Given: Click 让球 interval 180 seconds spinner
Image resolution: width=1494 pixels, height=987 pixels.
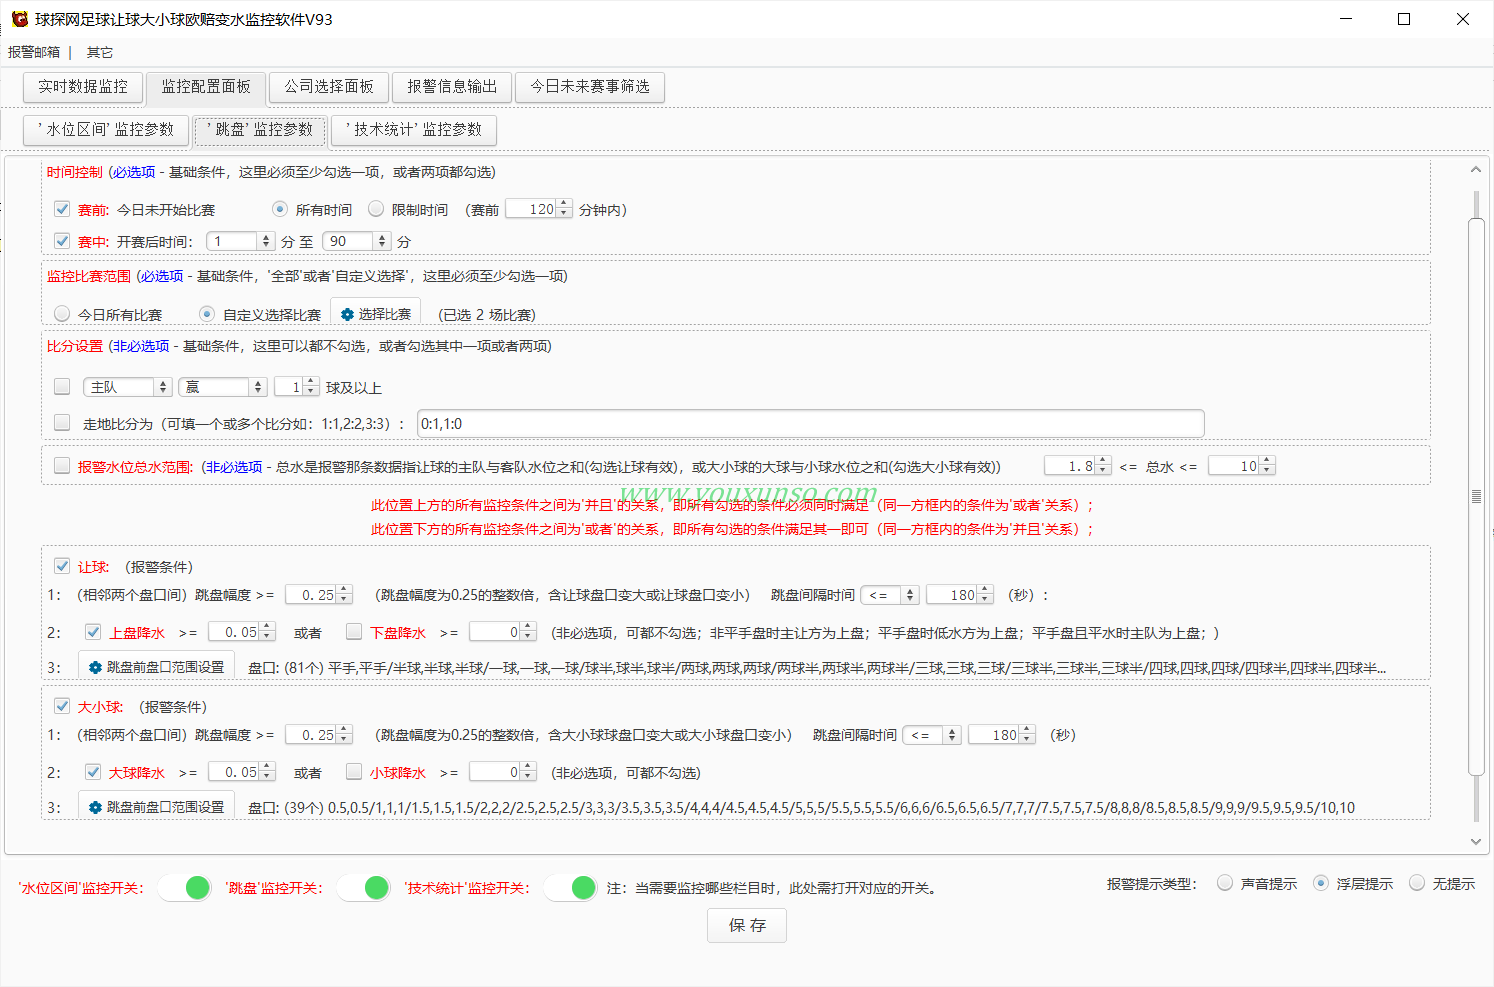Looking at the screenshot, I should tap(959, 595).
